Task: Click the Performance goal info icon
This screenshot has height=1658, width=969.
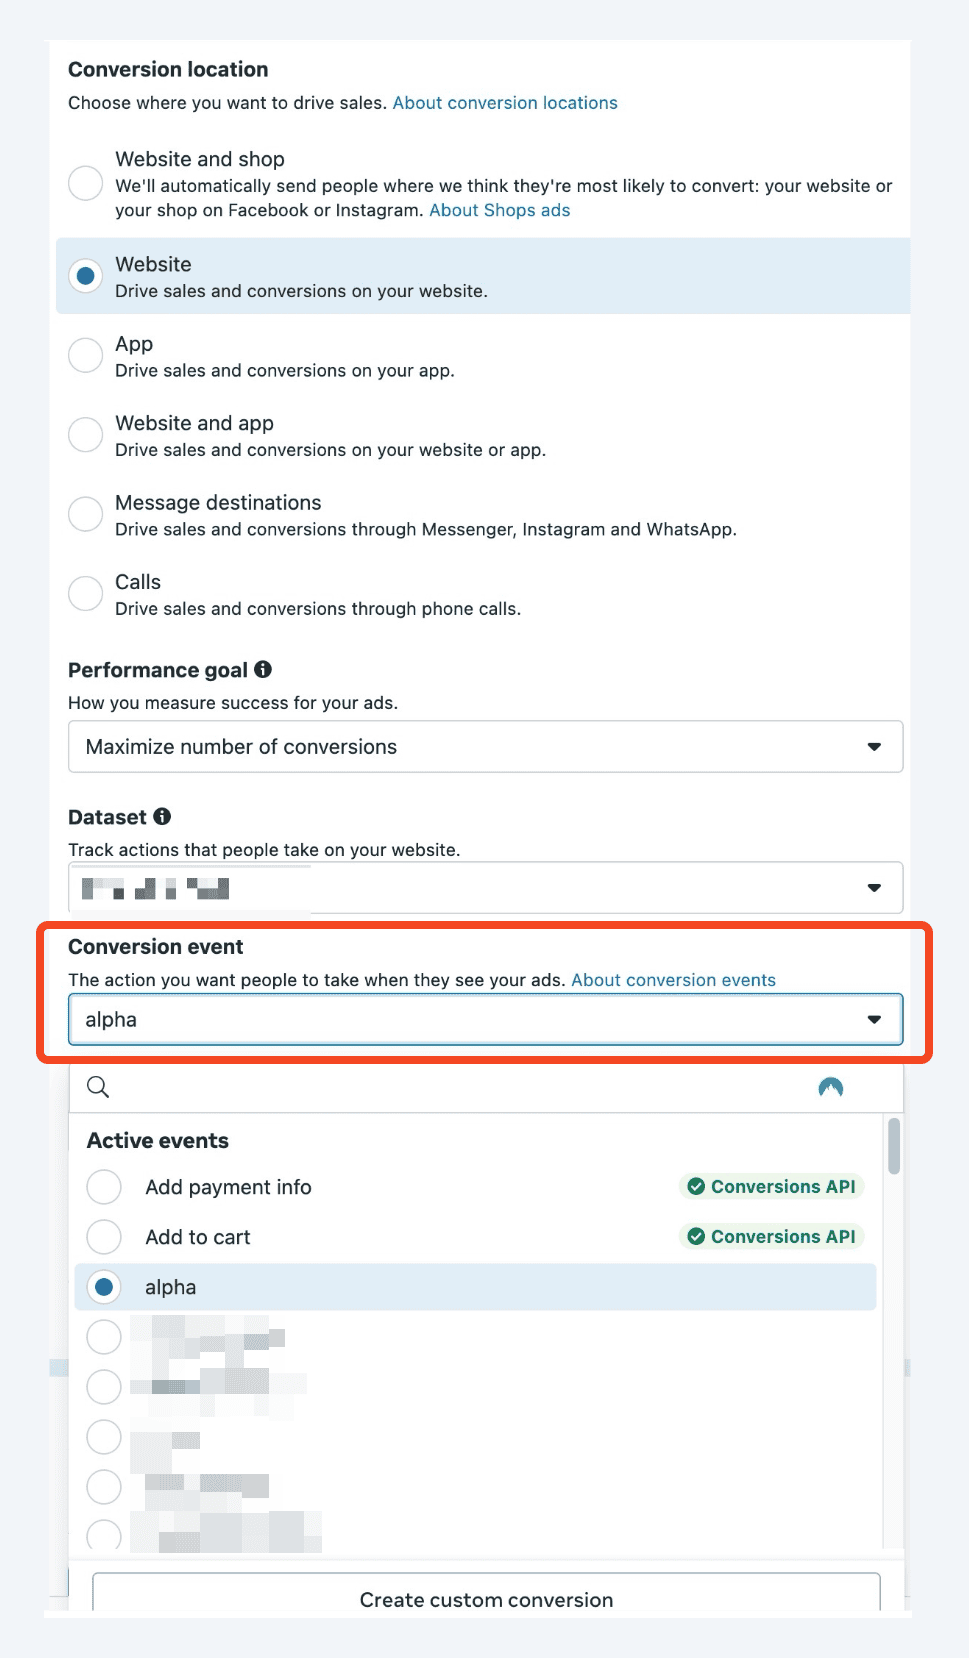Action: click(x=263, y=670)
